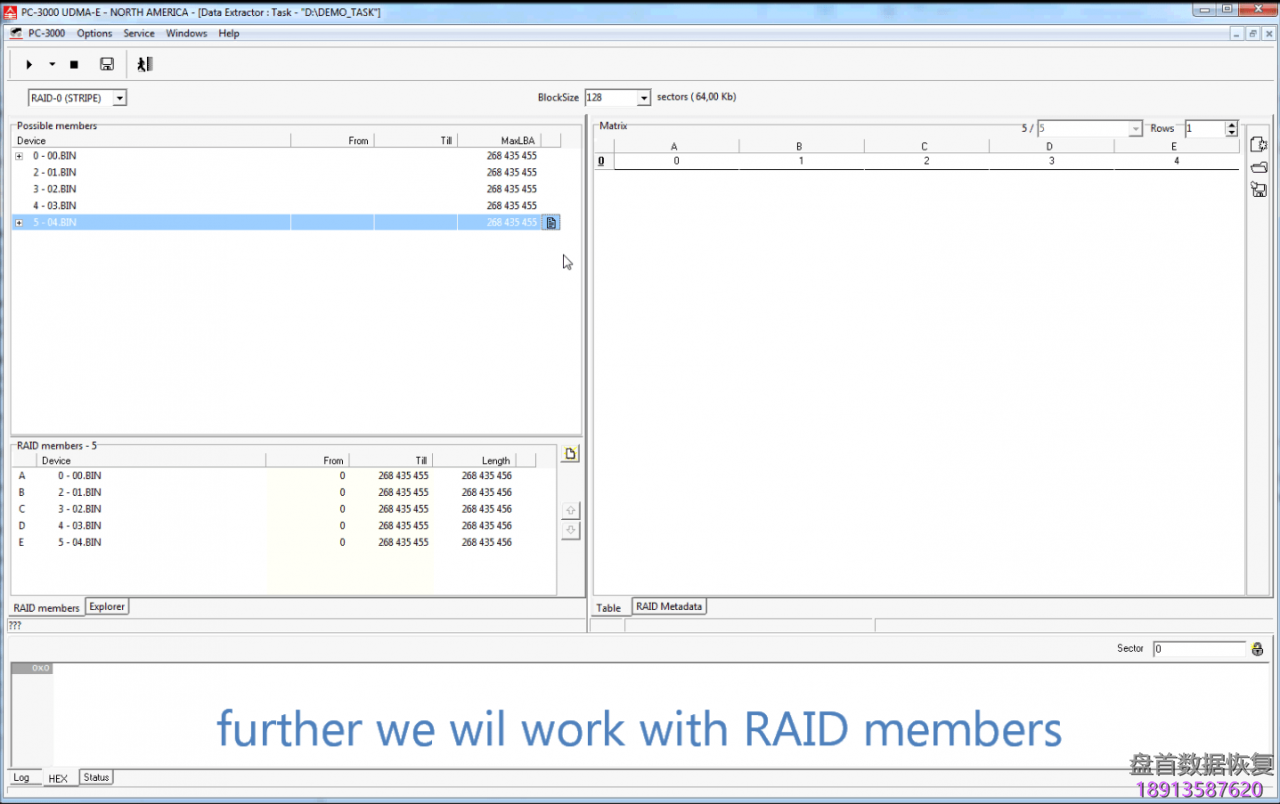This screenshot has width=1280, height=804.
Task: Open the RAID-0 (STRIPE) type dropdown
Action: (x=119, y=97)
